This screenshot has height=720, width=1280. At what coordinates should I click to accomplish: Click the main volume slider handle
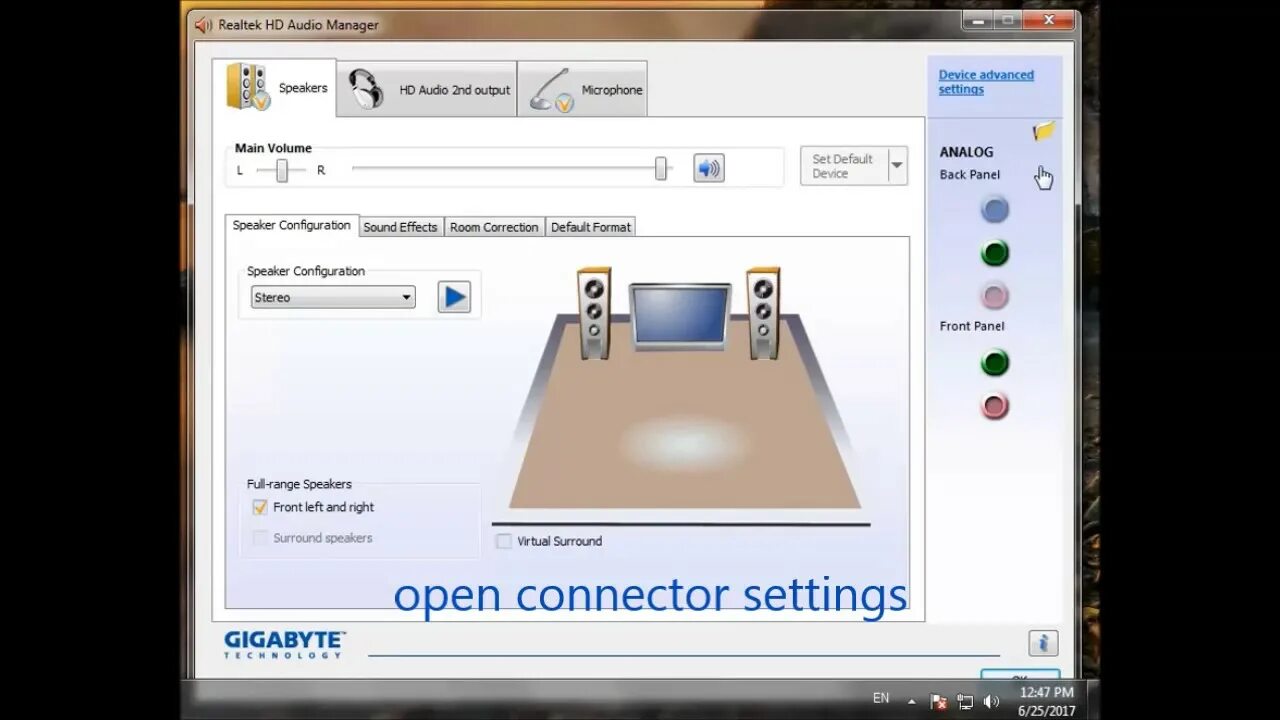coord(660,169)
